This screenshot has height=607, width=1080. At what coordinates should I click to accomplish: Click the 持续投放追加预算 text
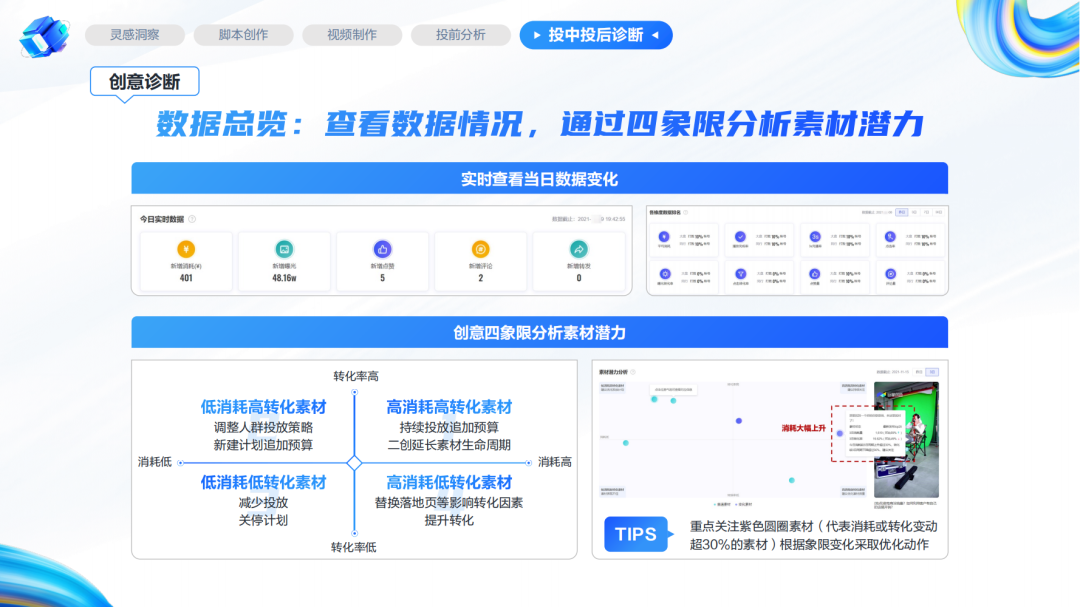(x=449, y=427)
